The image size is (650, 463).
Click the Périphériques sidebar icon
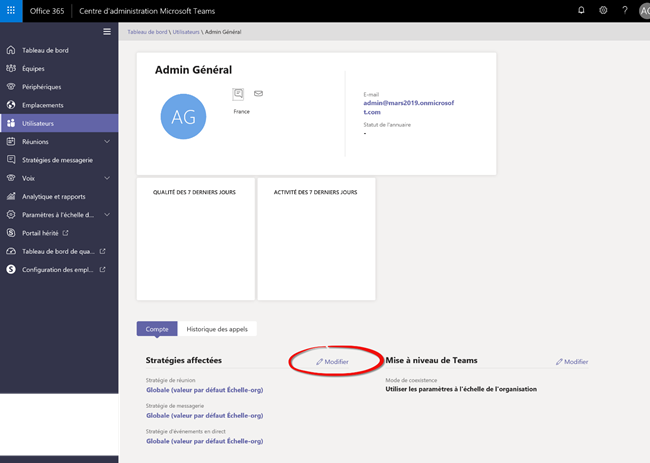(11, 87)
